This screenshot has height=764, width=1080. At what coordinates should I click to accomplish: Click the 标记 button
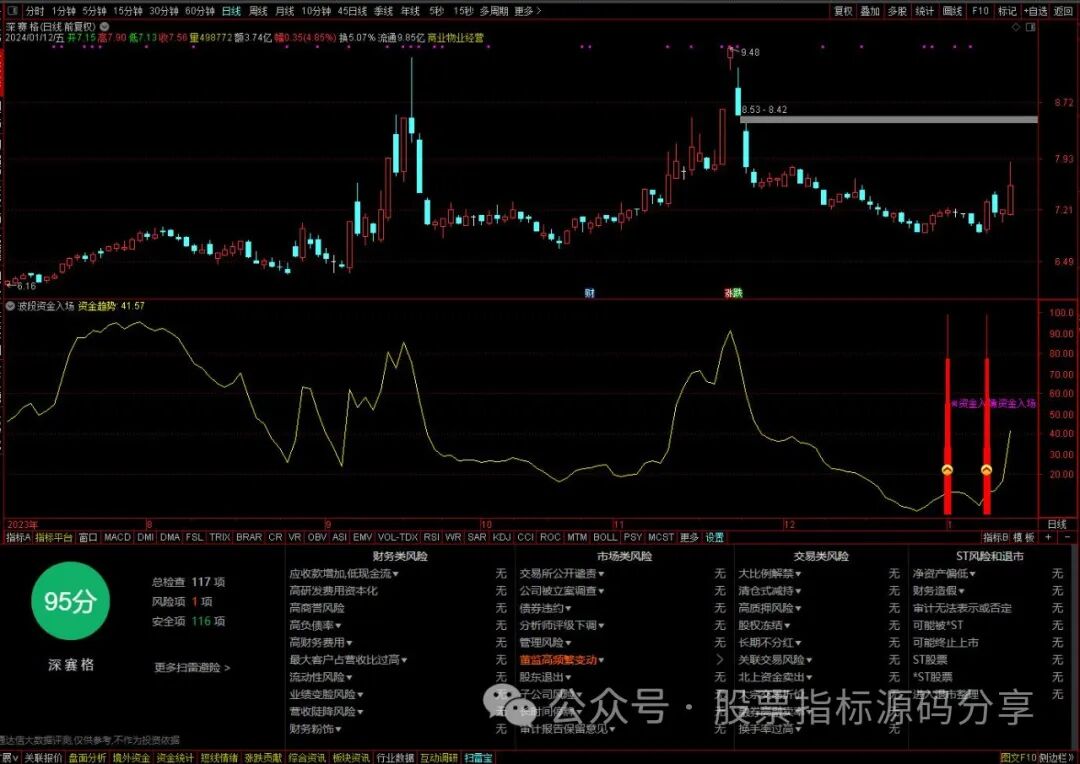point(1008,11)
